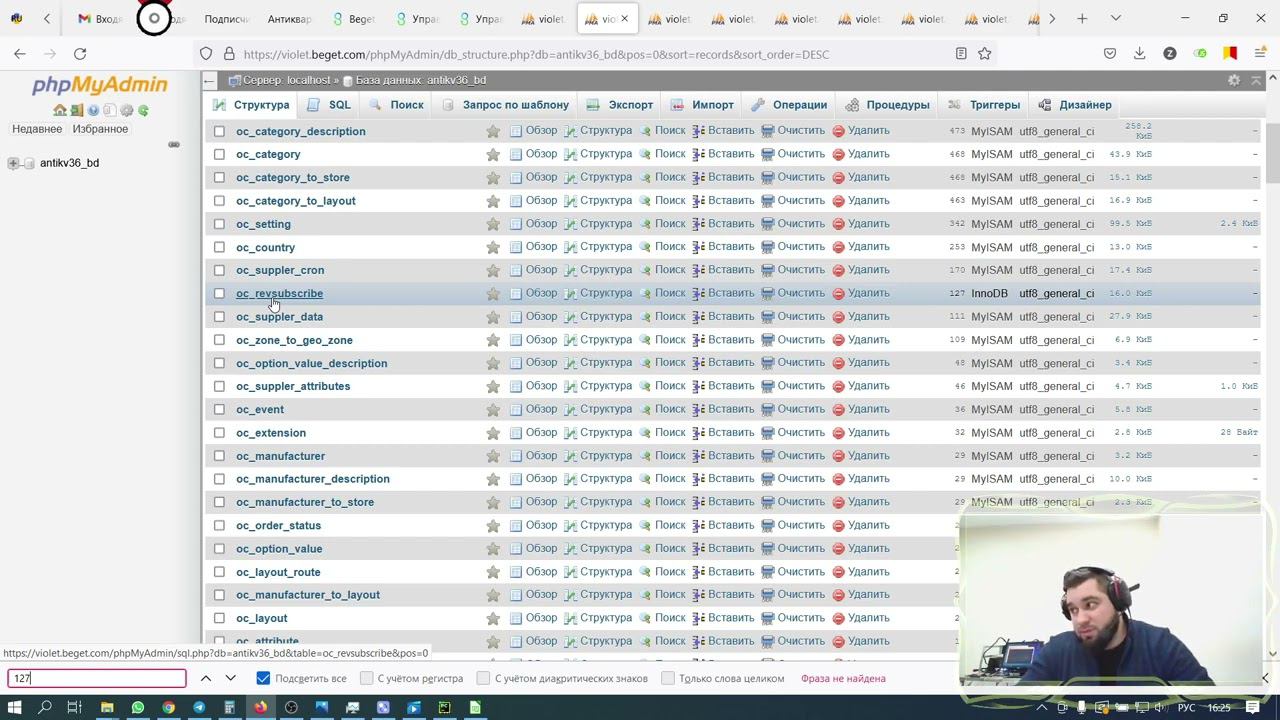Select oc_revsubscribe row checkbox

[x=219, y=293]
